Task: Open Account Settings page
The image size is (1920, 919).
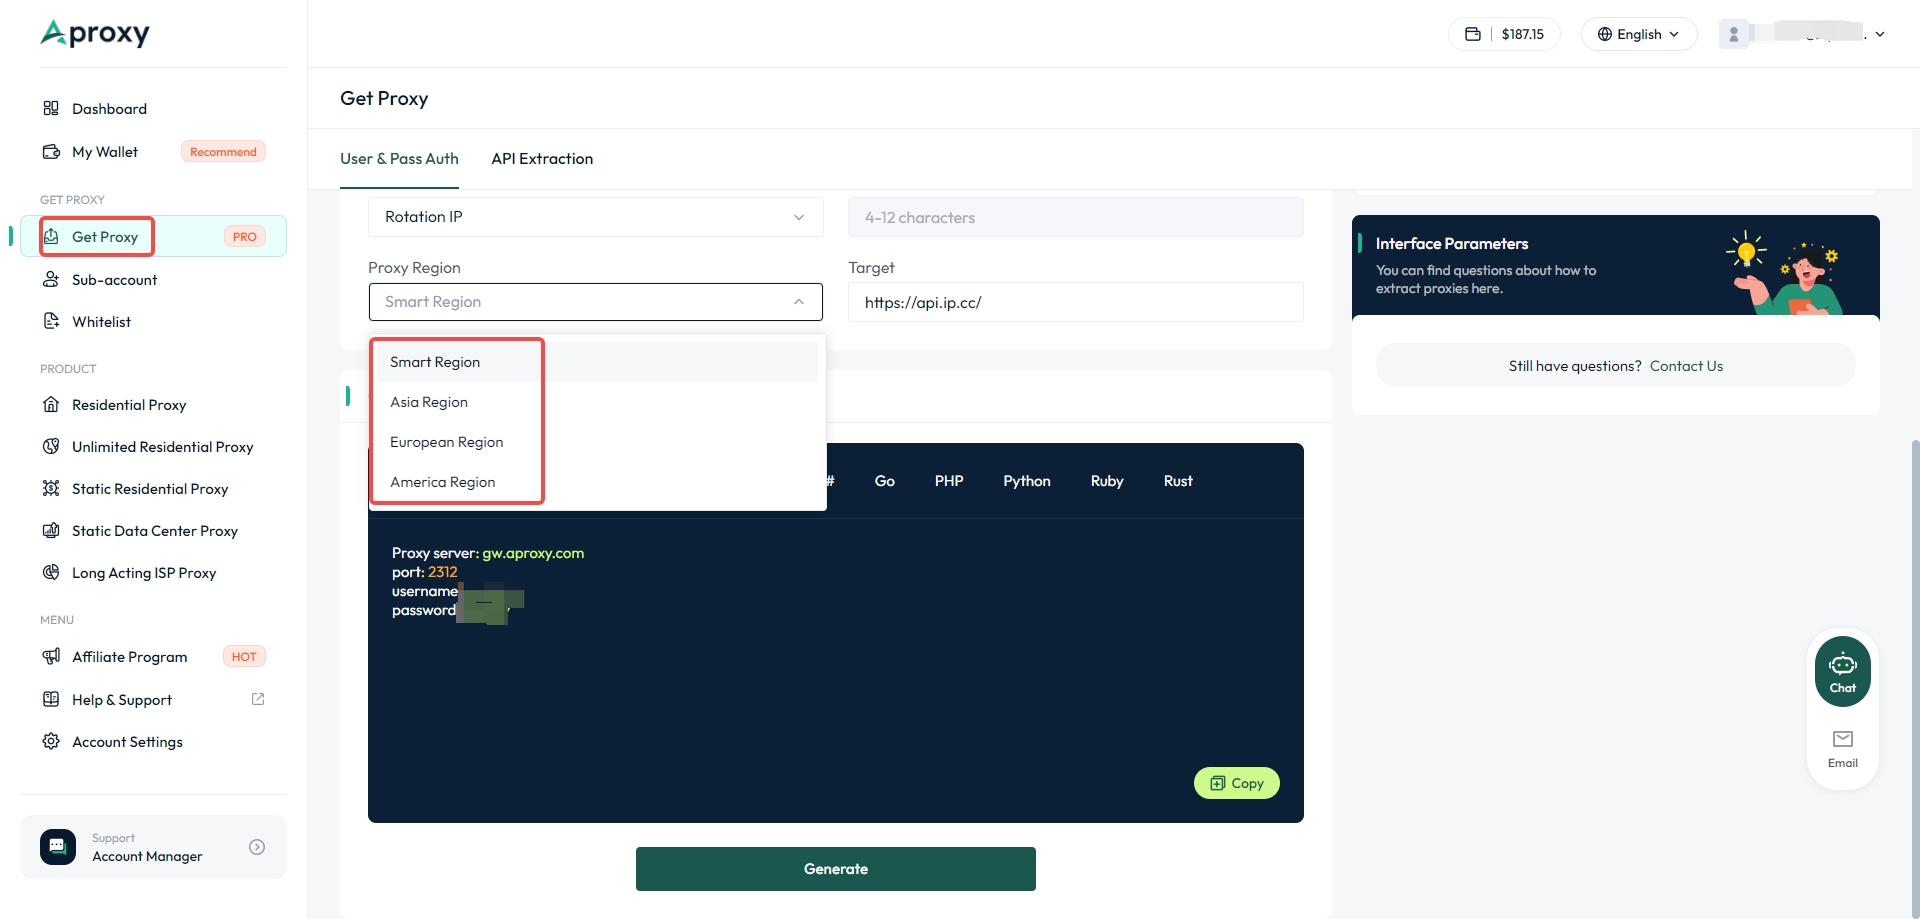Action: [127, 742]
